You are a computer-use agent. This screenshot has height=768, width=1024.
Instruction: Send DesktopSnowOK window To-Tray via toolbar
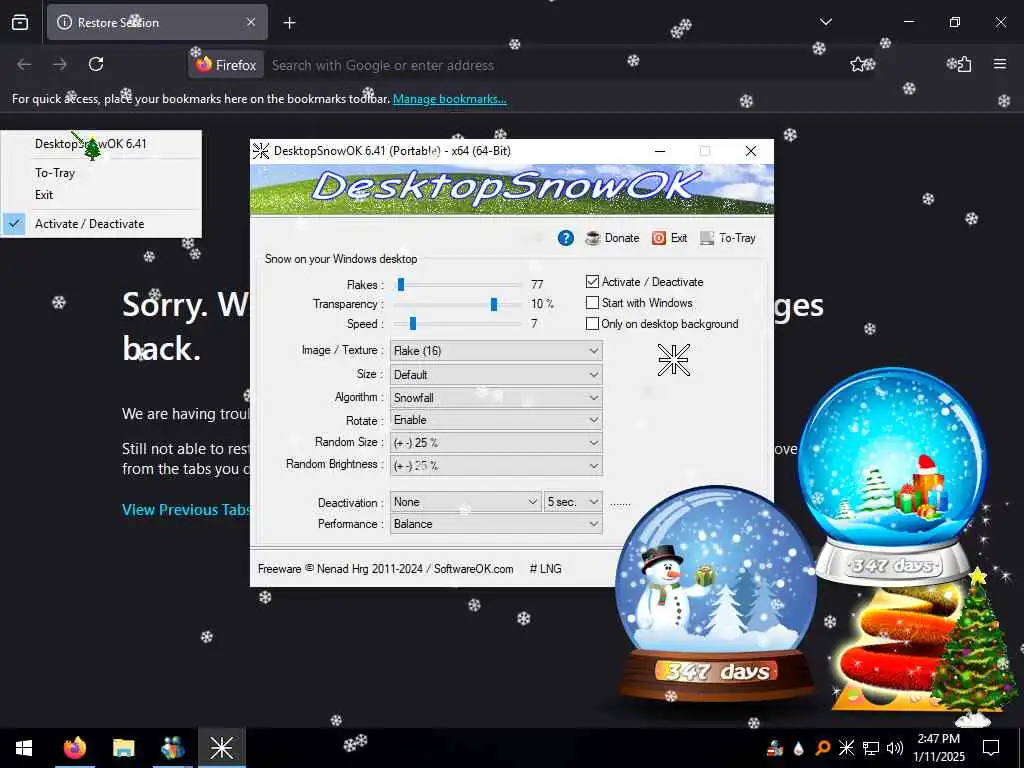coord(728,238)
